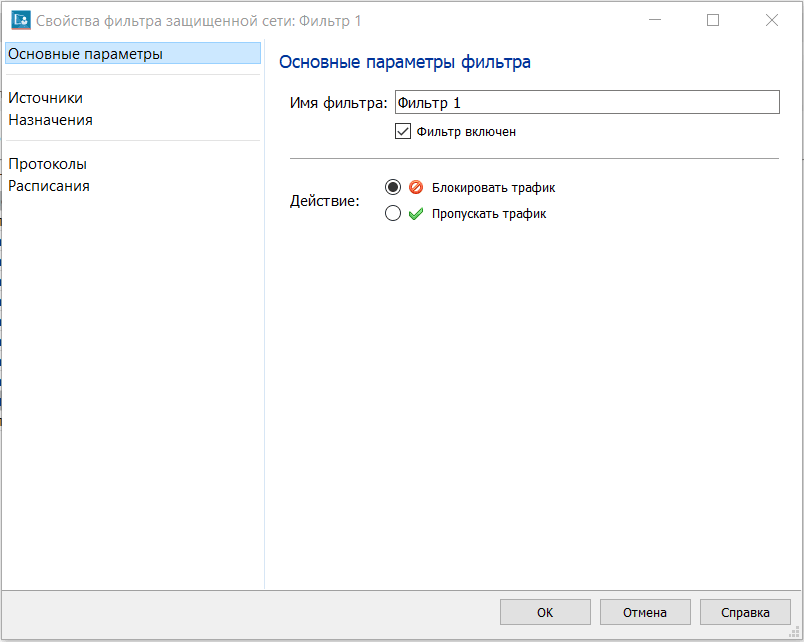Open help via the "Справка" button

[x=745, y=612]
